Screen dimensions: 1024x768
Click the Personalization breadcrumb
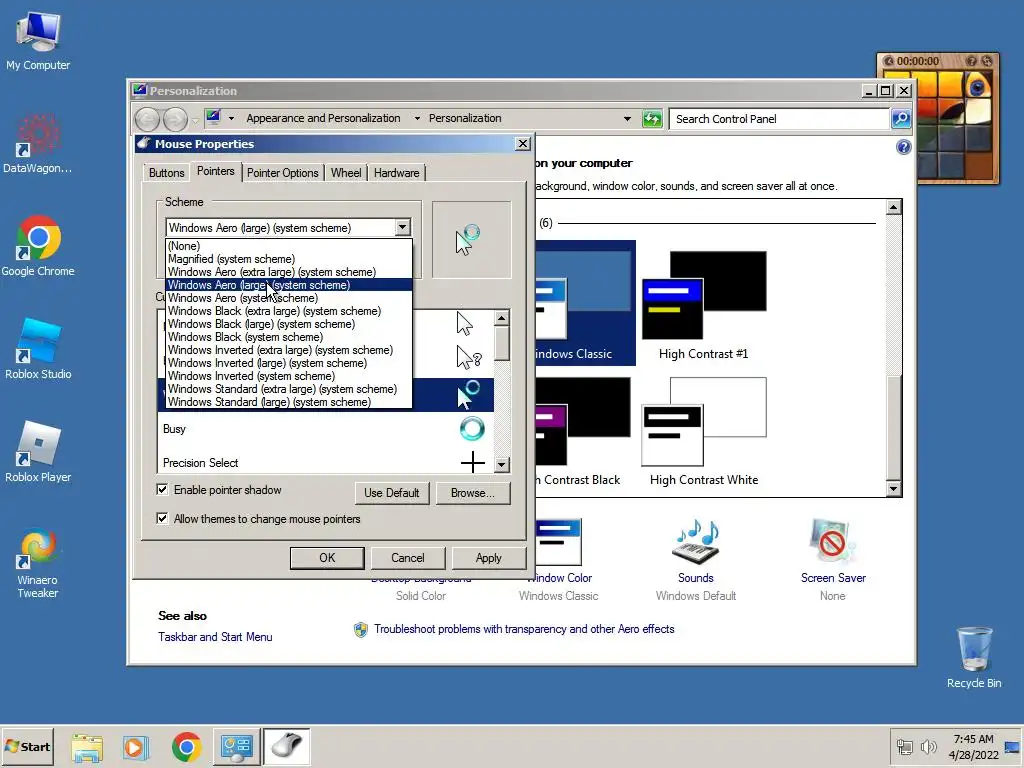click(x=465, y=118)
